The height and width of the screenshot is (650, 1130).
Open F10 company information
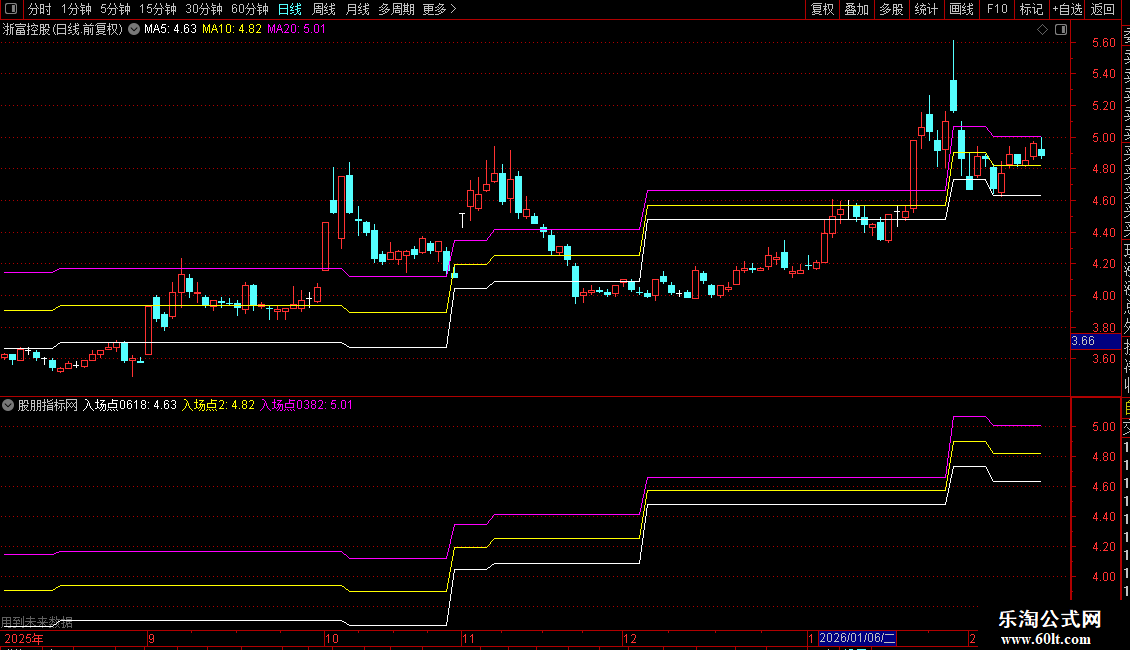click(997, 9)
